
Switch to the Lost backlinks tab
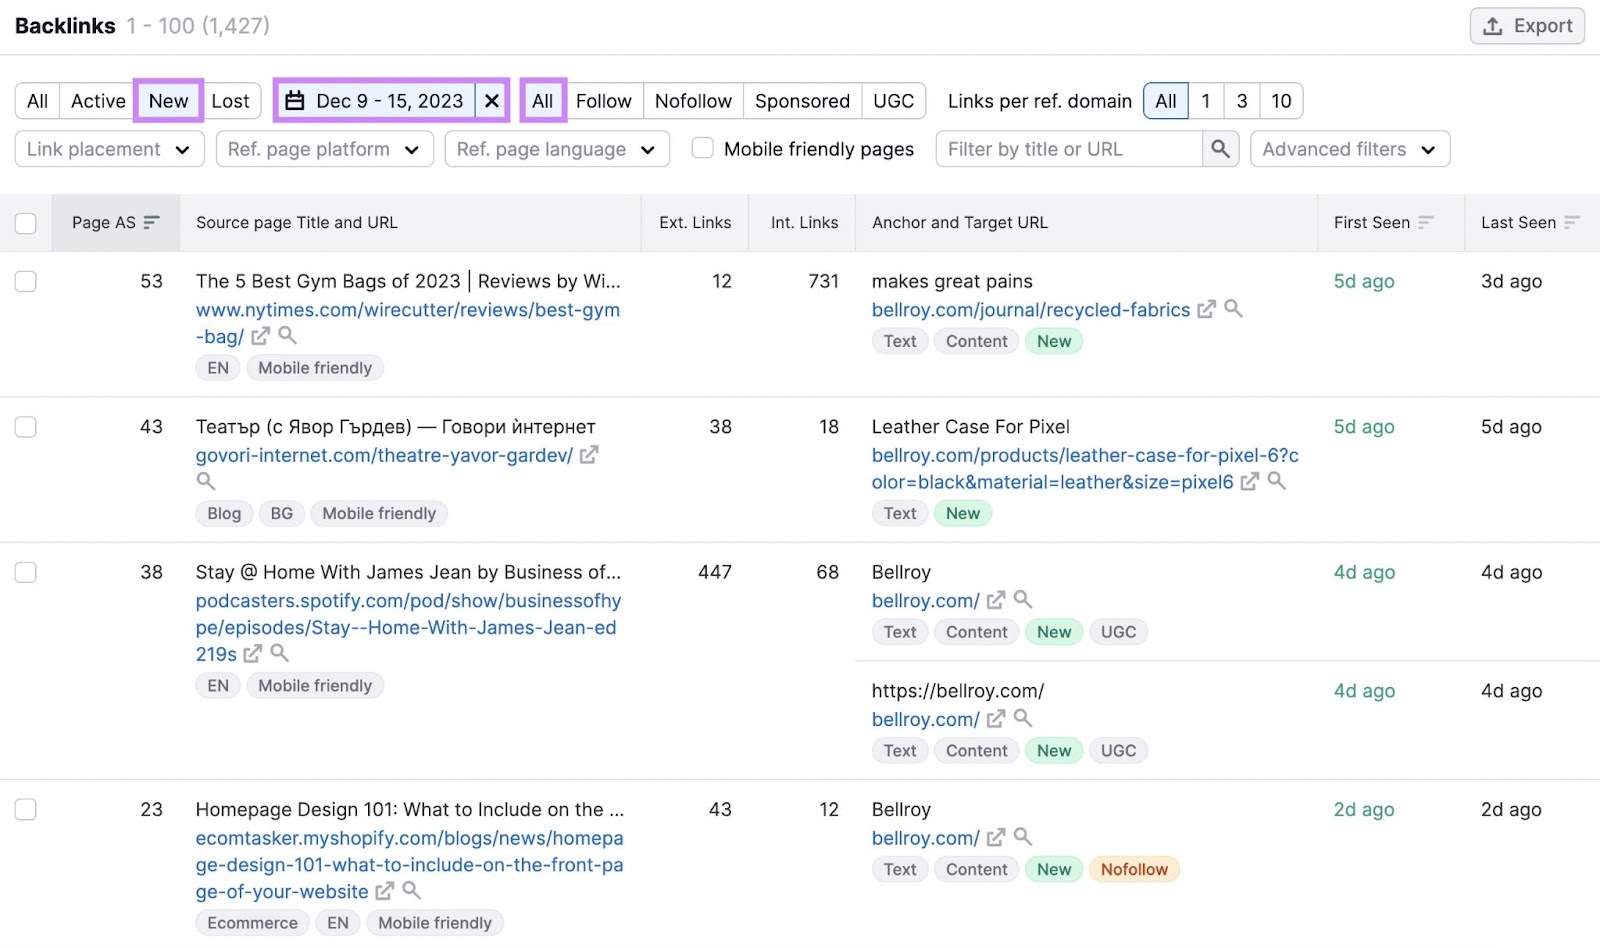click(230, 101)
